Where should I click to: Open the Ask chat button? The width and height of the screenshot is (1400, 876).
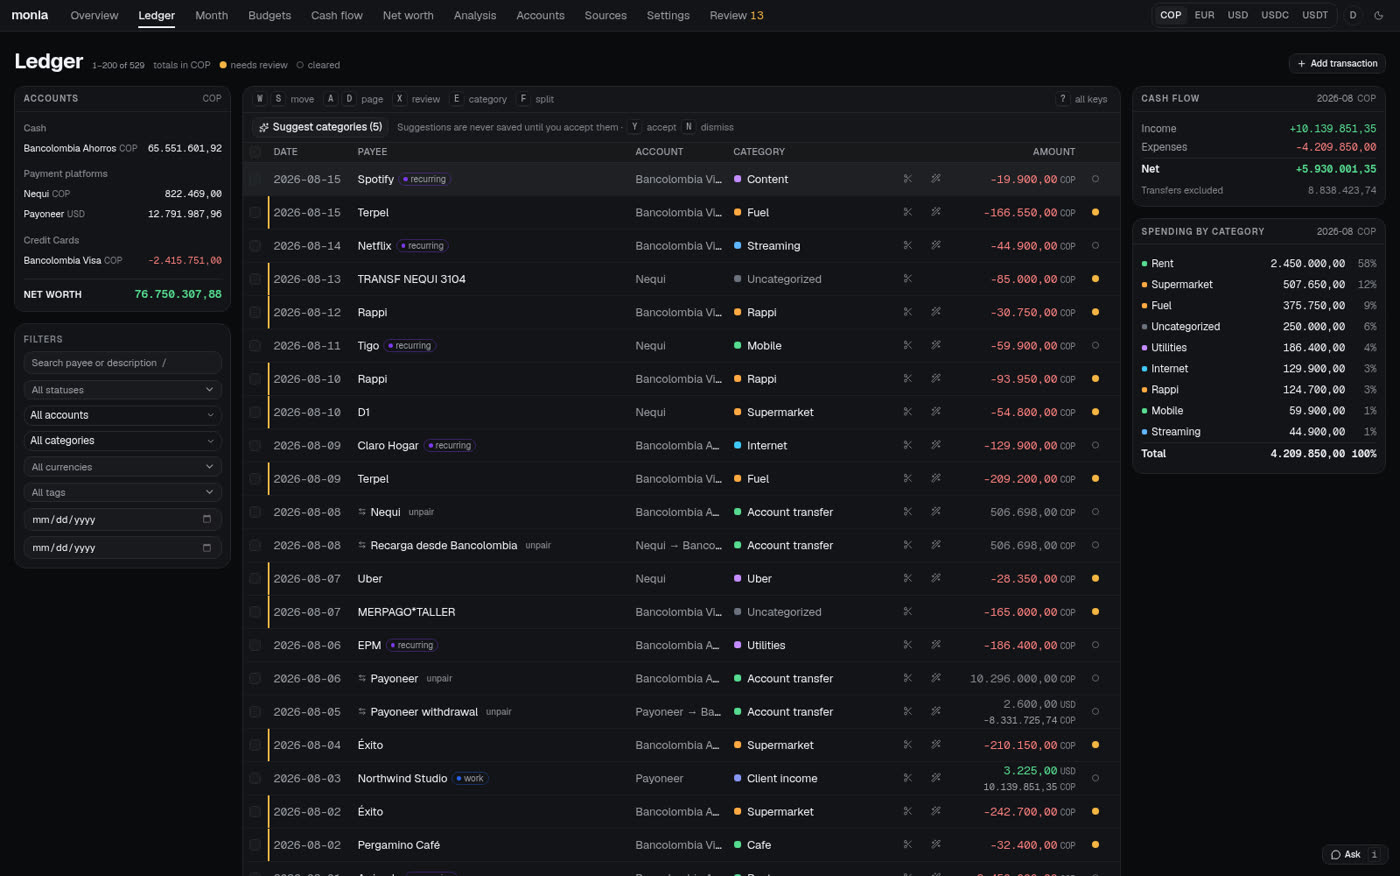1356,854
